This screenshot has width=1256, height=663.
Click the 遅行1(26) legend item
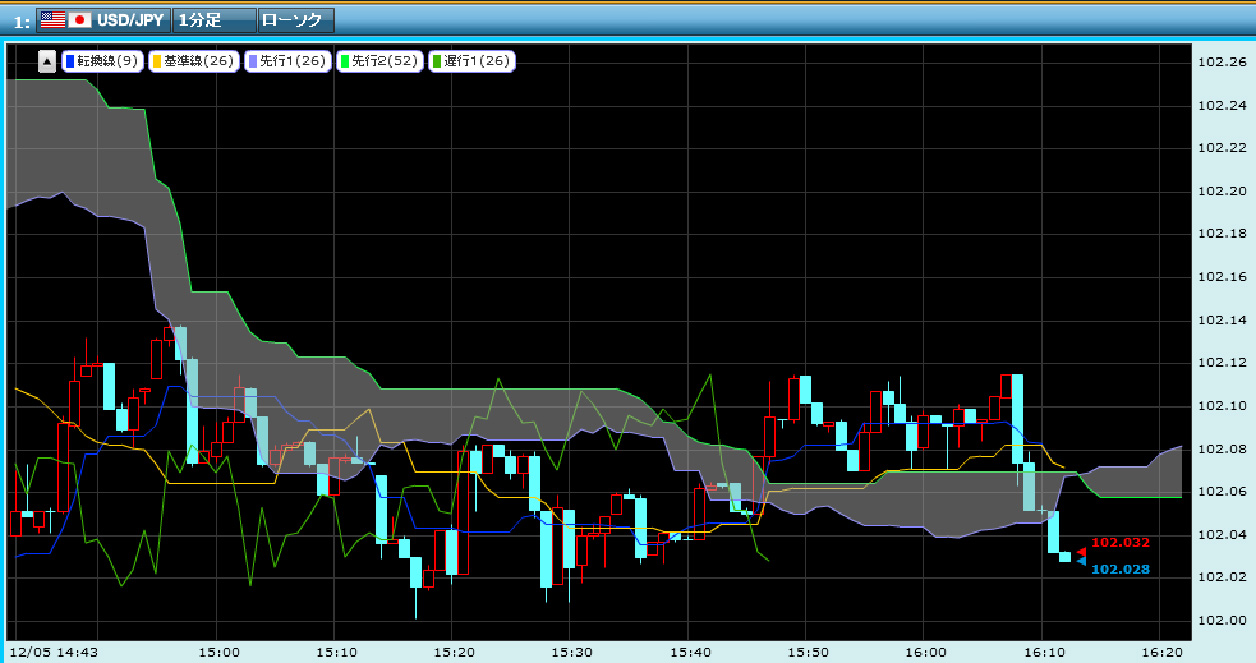tap(471, 62)
